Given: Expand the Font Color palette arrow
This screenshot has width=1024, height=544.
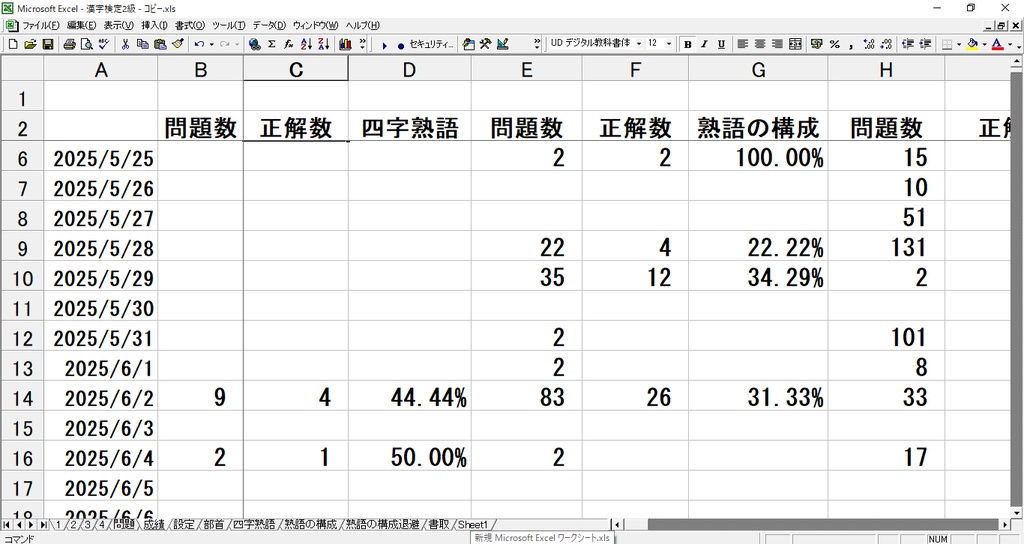Looking at the screenshot, I should [x=1010, y=44].
